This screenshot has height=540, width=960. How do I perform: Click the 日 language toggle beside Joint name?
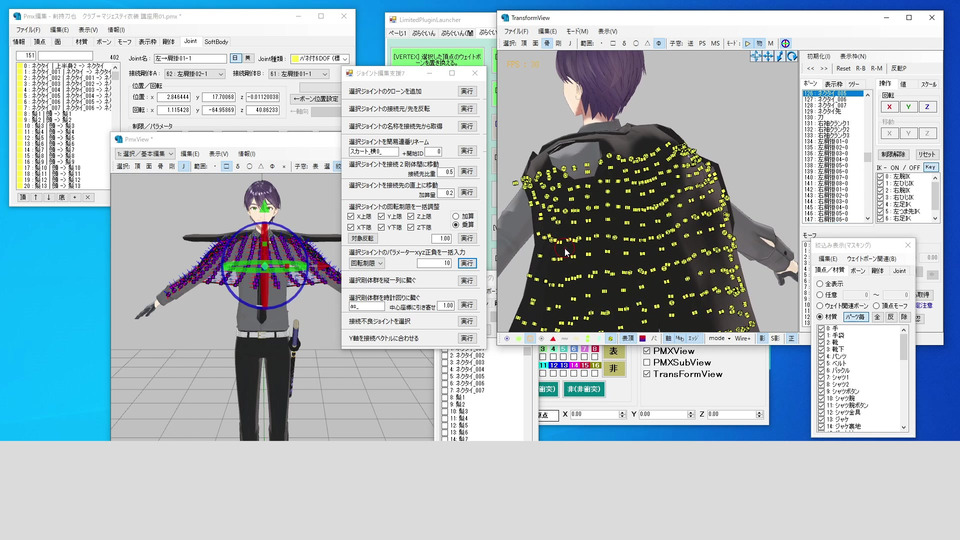236,58
